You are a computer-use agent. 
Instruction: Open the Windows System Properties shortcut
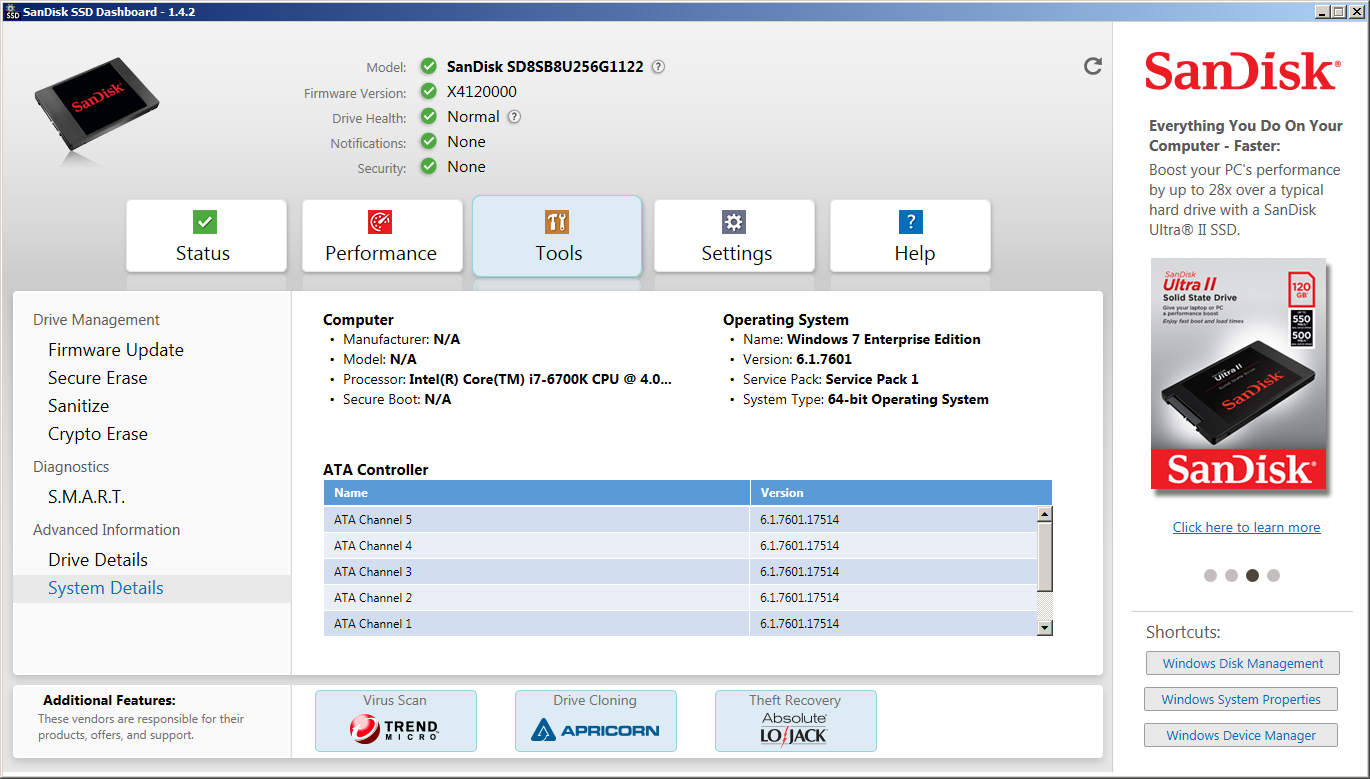(1241, 699)
